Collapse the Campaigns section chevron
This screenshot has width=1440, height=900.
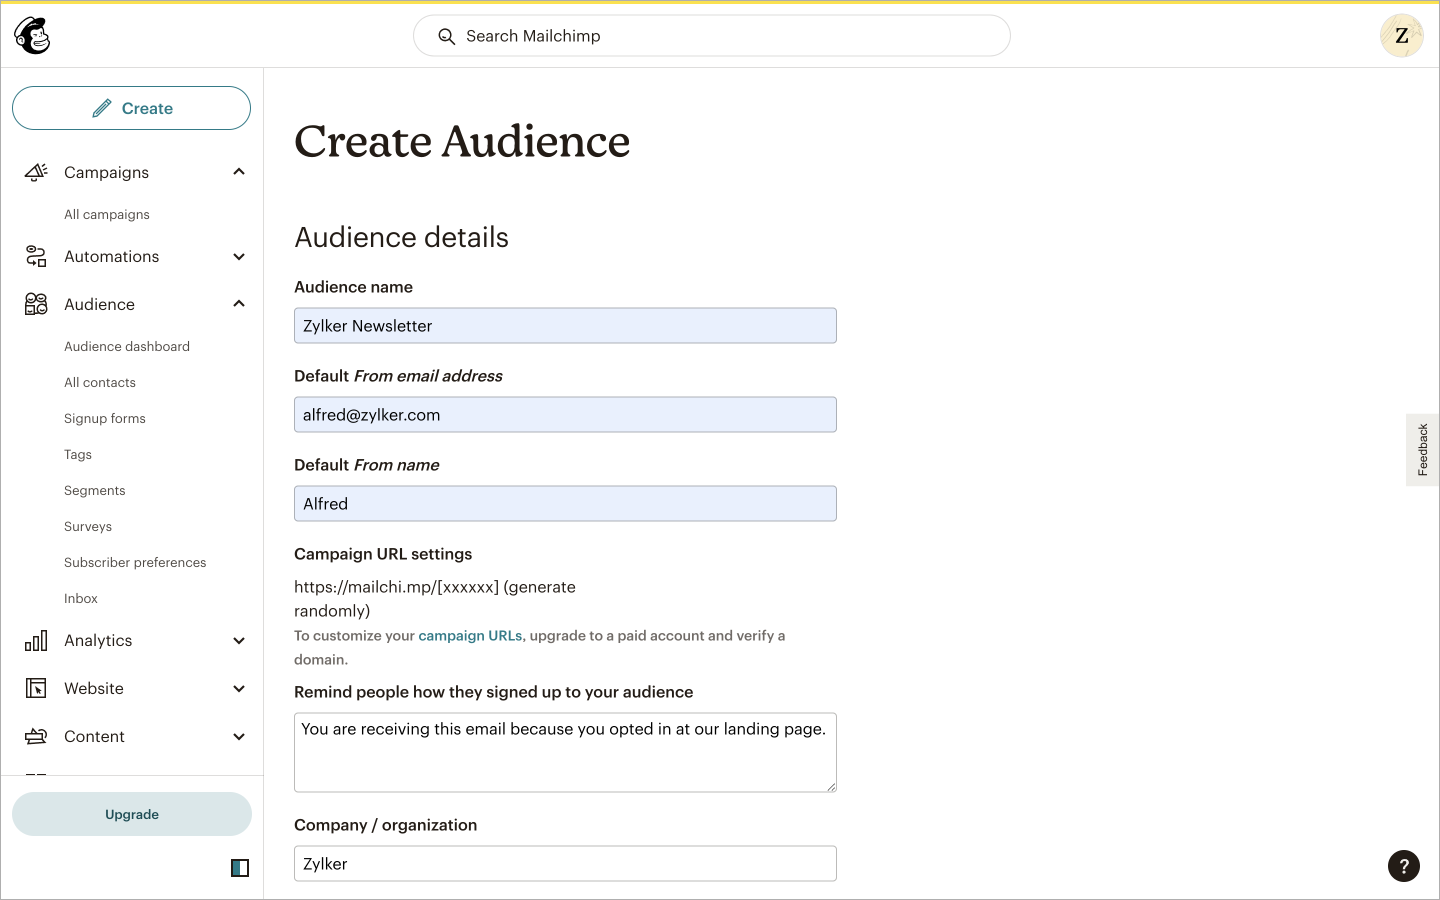coord(239,172)
